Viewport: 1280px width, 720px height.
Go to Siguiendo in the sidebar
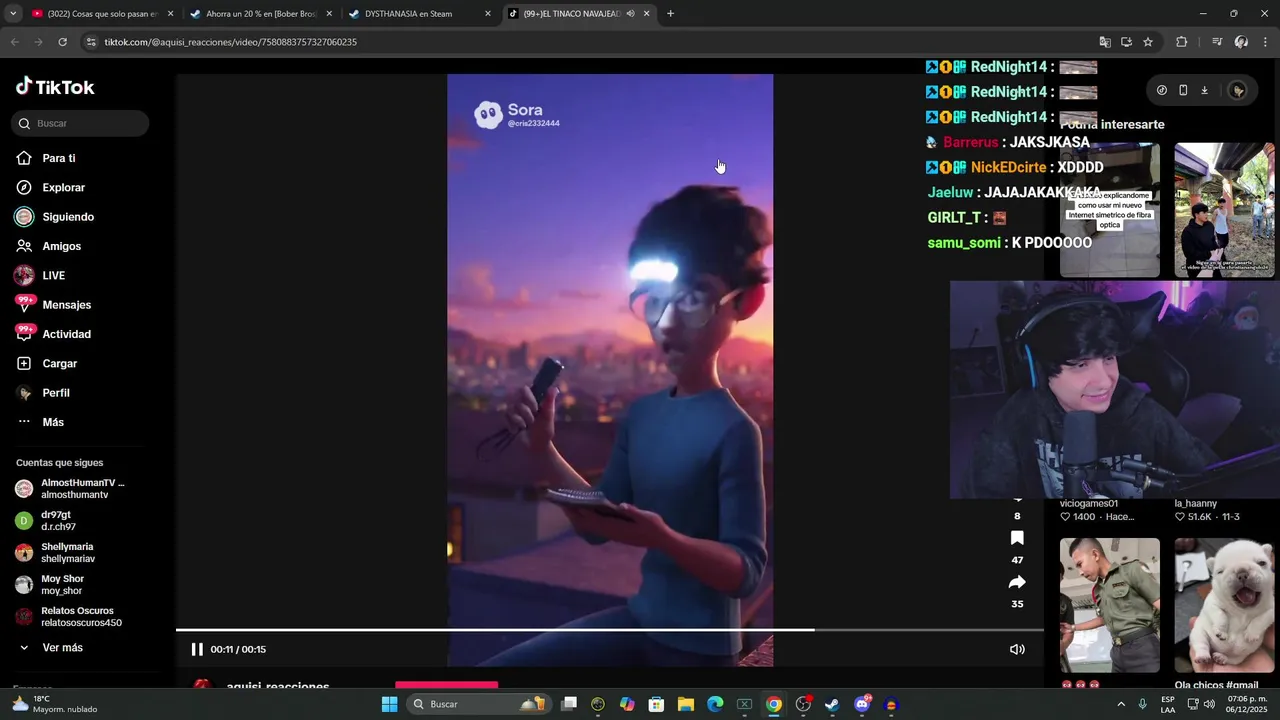pos(54,217)
